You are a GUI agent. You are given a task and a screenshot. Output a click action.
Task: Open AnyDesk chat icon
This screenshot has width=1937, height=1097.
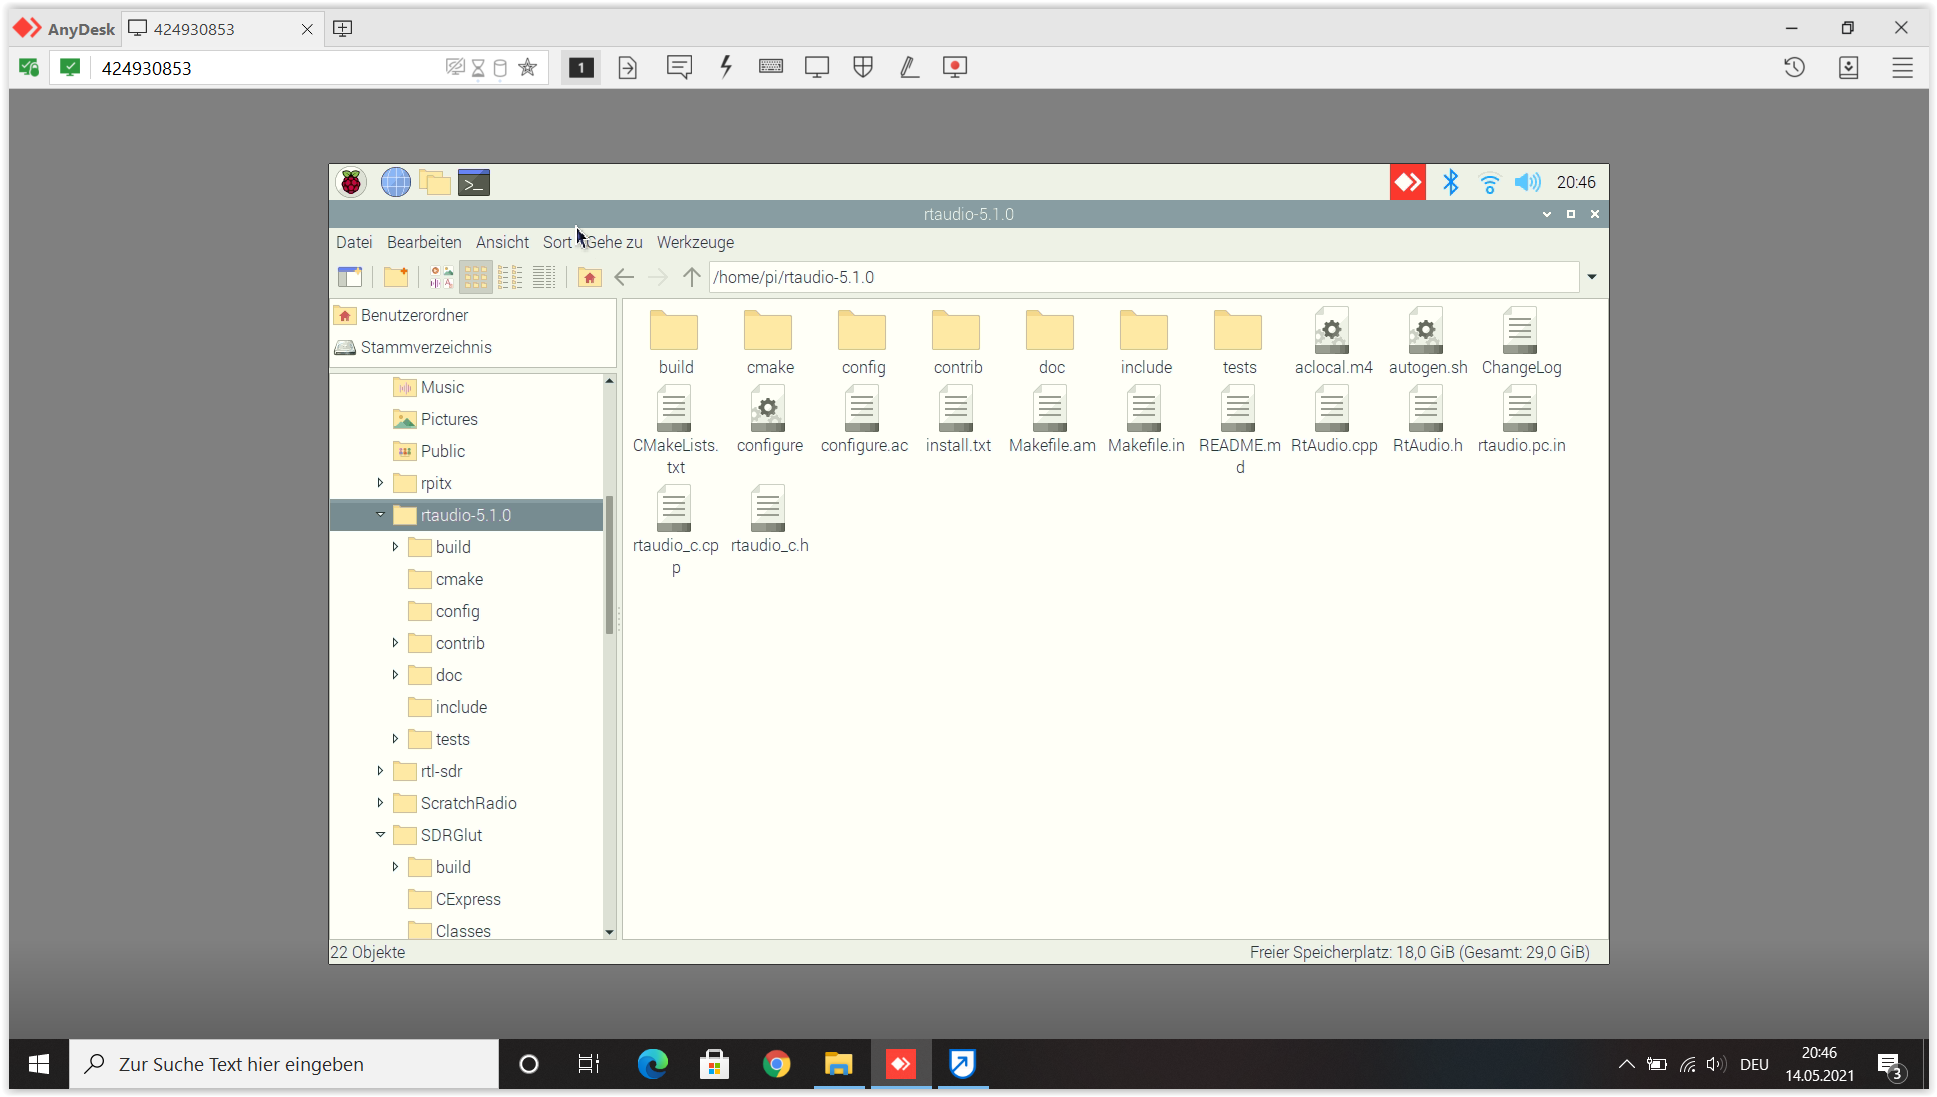(x=679, y=67)
